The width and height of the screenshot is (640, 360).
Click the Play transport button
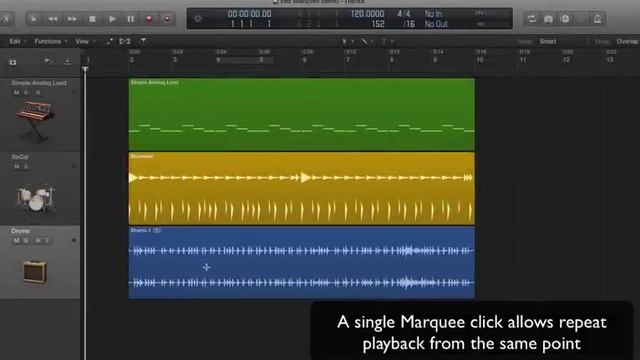[x=112, y=19]
